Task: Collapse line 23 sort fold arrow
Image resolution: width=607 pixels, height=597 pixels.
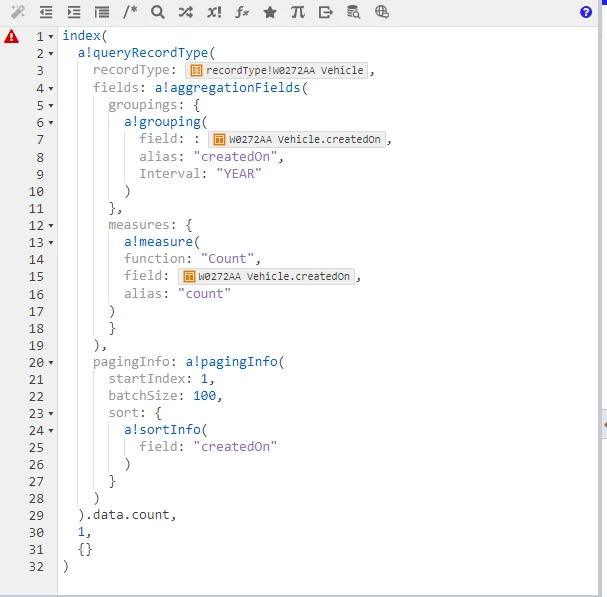Action: [x=51, y=414]
